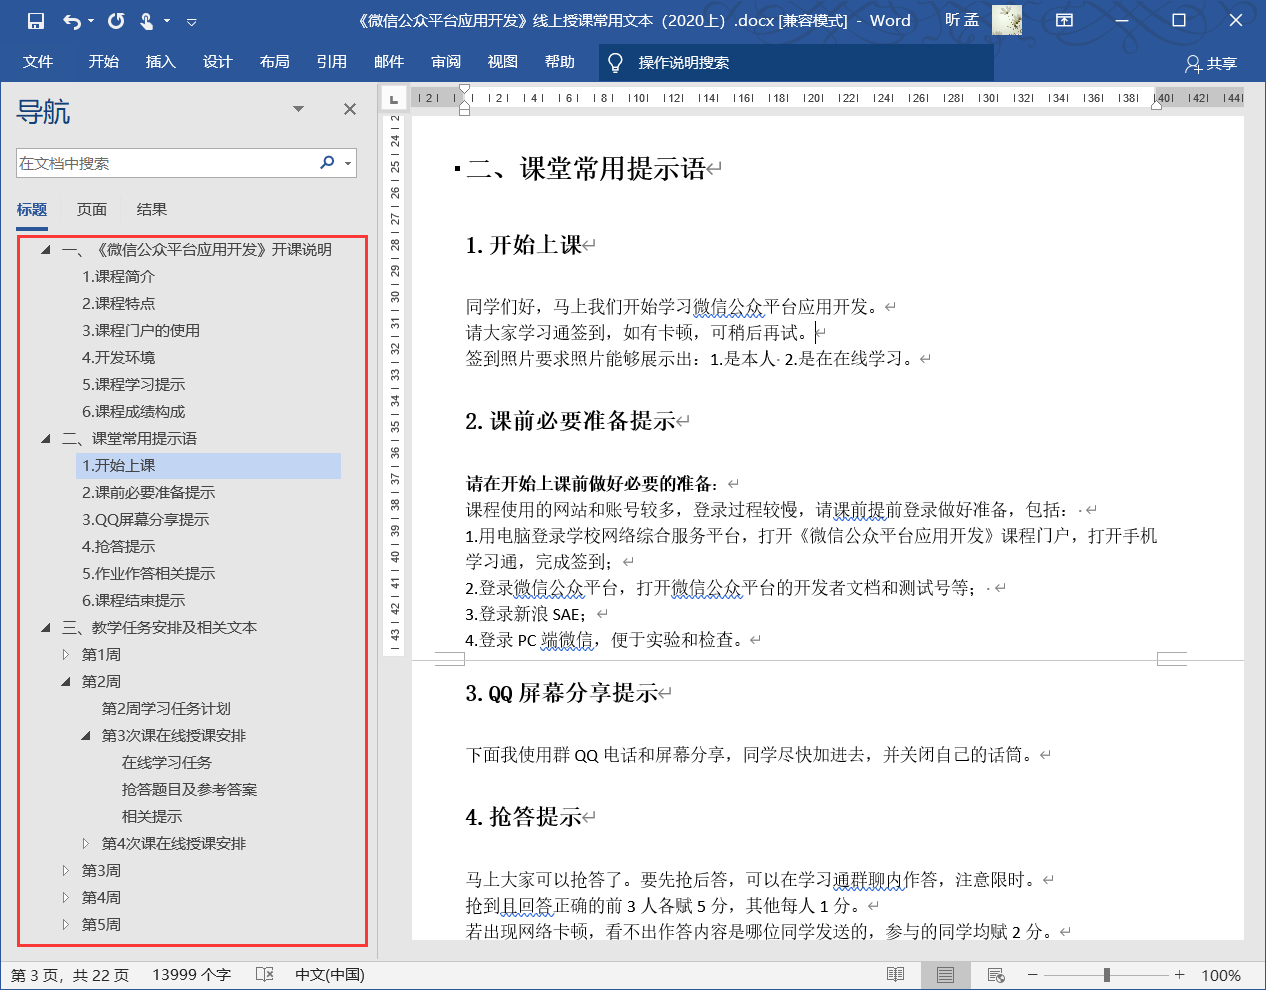Save the document using the floppy icon

pos(36,20)
